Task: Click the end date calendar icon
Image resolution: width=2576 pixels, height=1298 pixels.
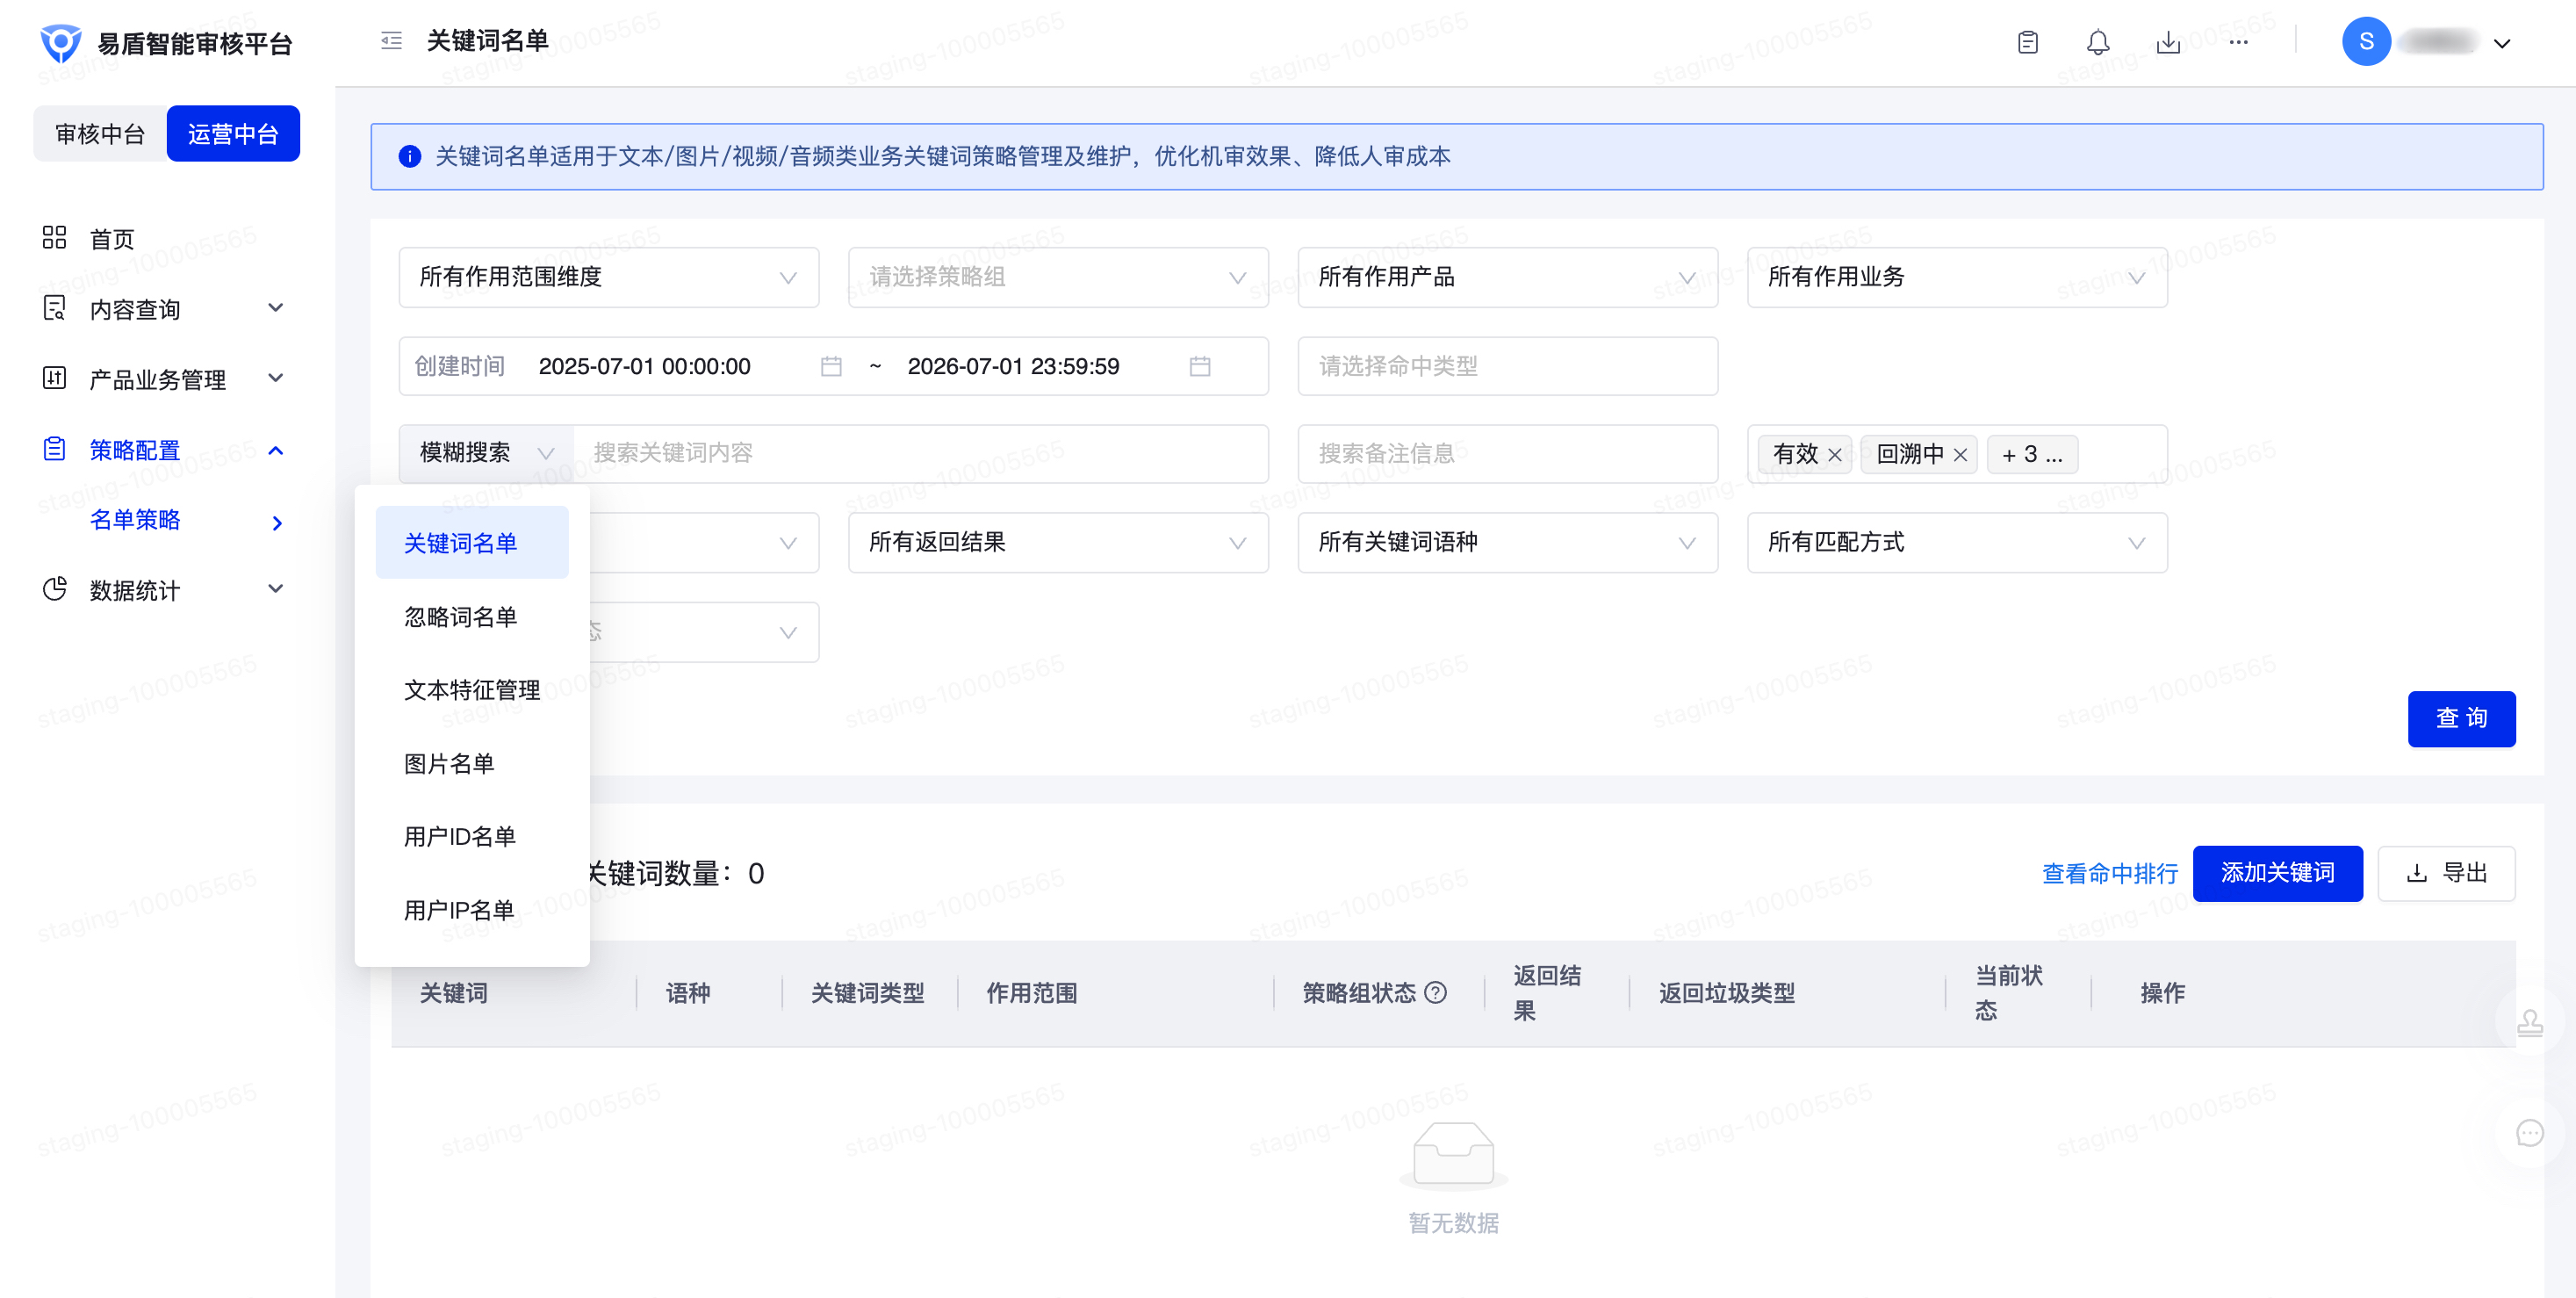Action: (x=1200, y=366)
